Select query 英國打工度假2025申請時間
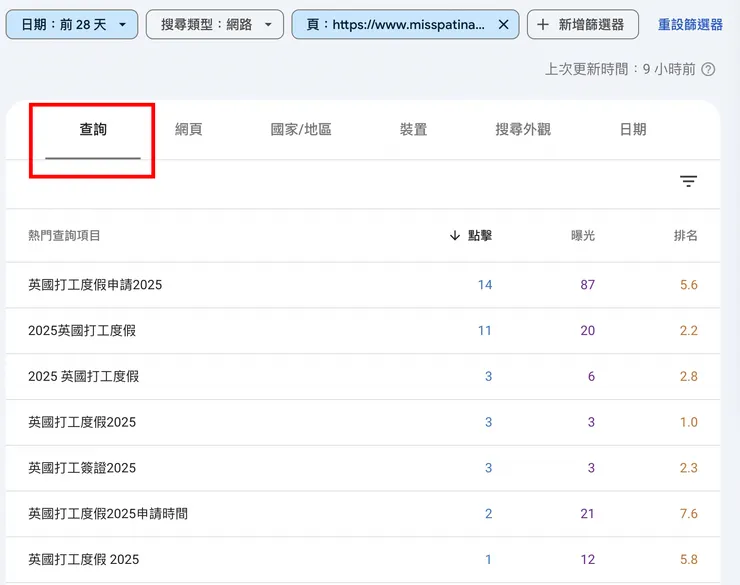 (x=108, y=514)
